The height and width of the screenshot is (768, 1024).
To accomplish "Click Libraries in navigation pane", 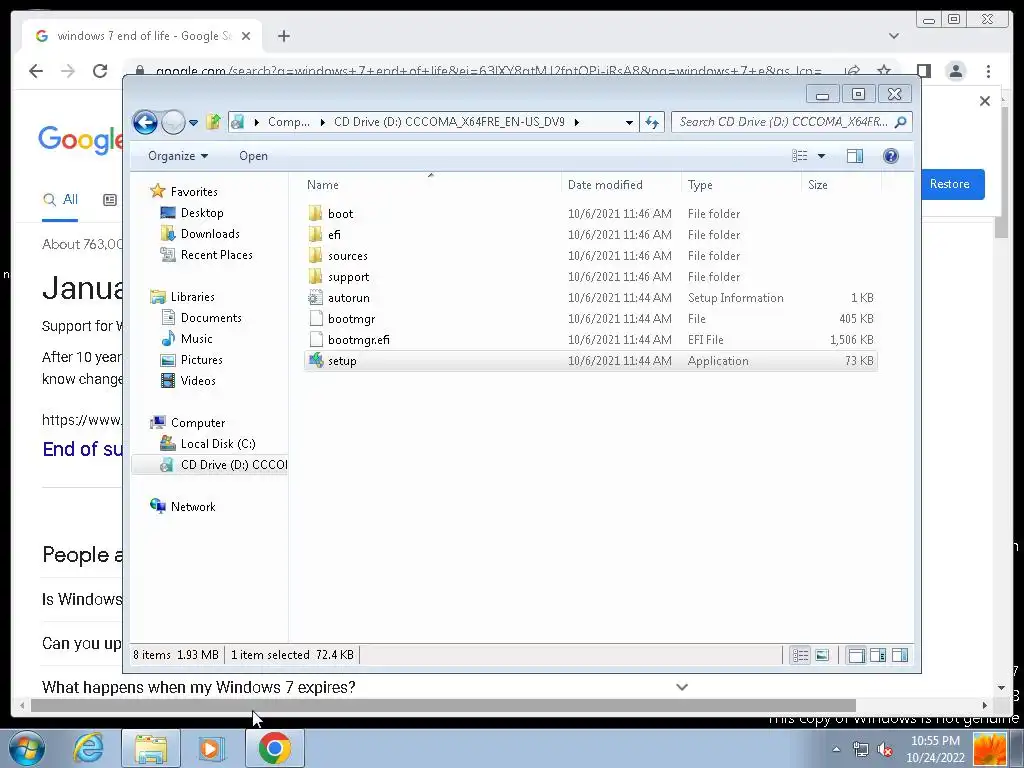I will pyautogui.click(x=192, y=296).
